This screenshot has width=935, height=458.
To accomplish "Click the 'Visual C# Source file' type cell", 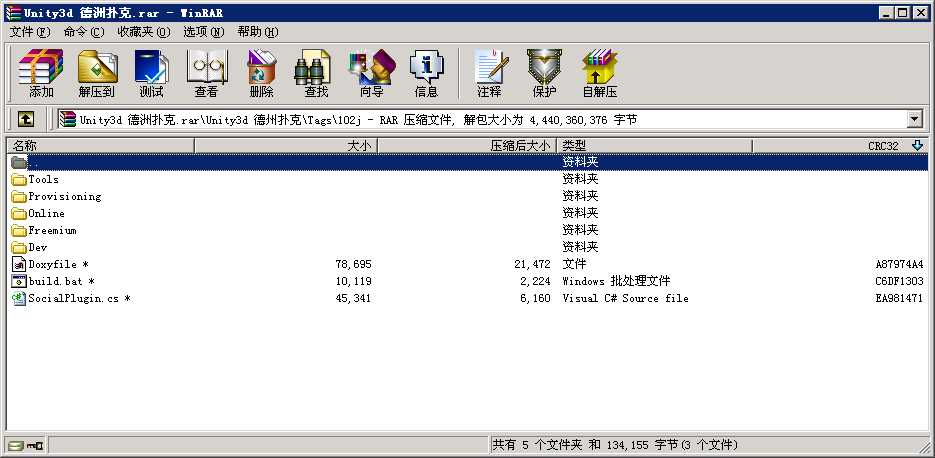I will coord(625,298).
